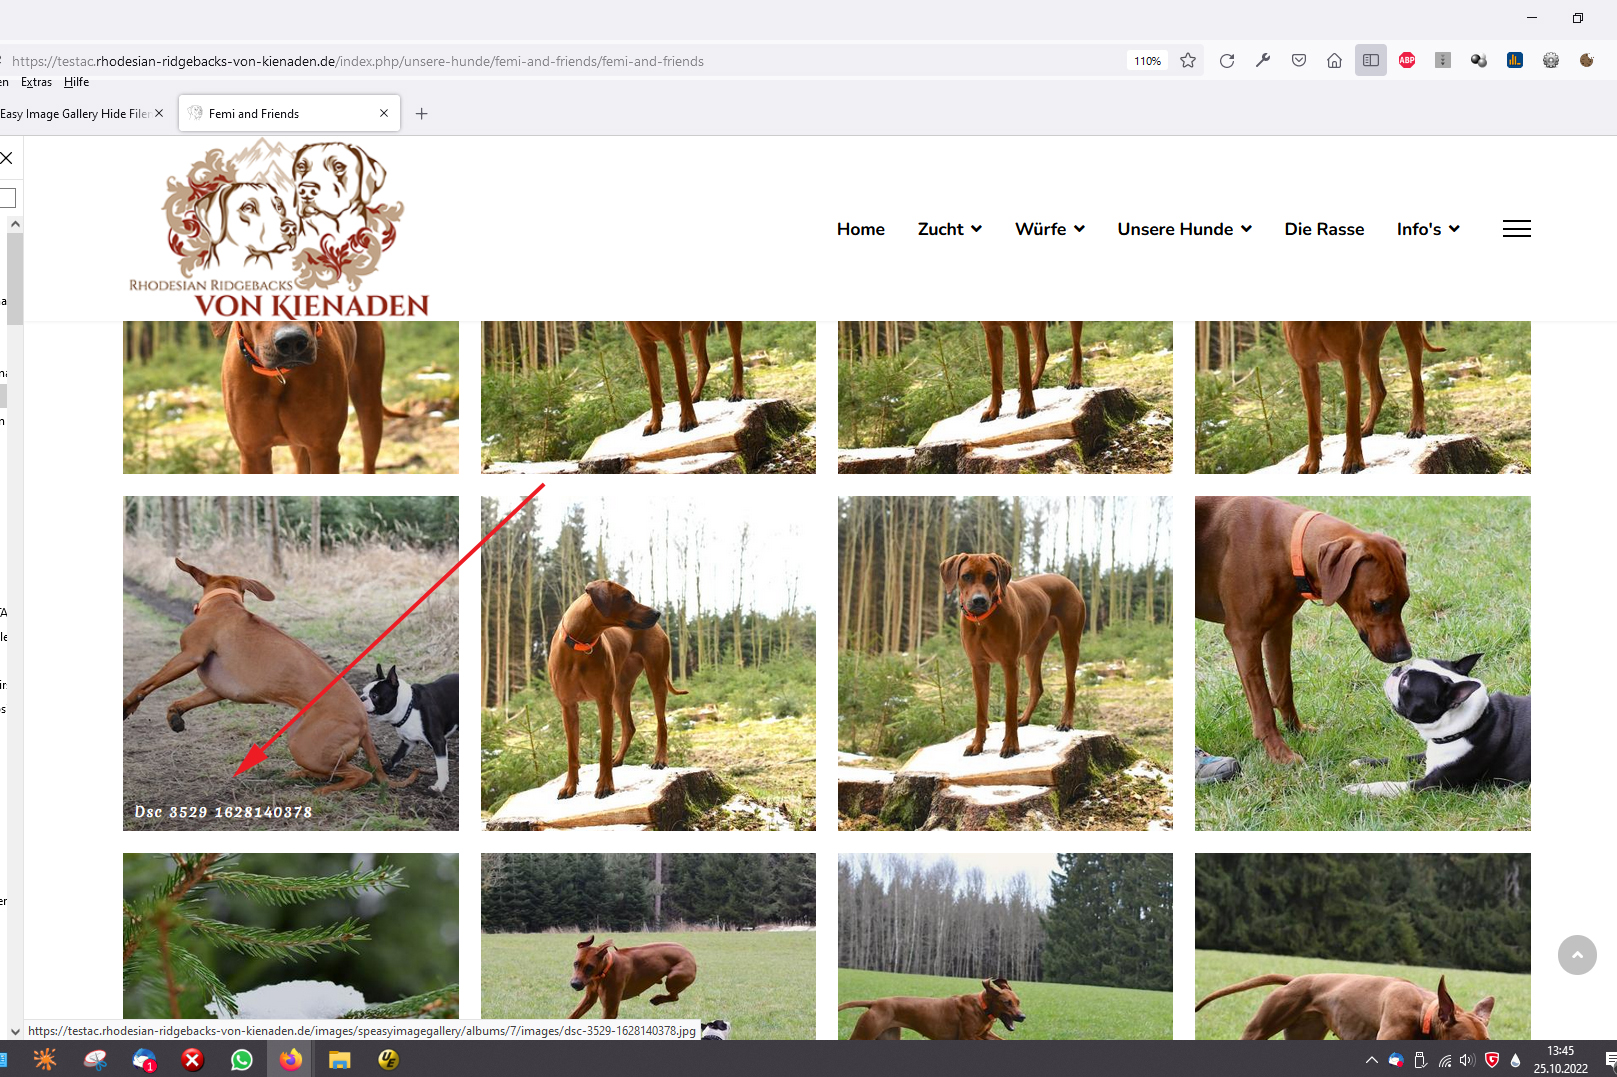Bookmark this page with the star icon
Image resolution: width=1617 pixels, height=1077 pixels.
click(x=1188, y=61)
